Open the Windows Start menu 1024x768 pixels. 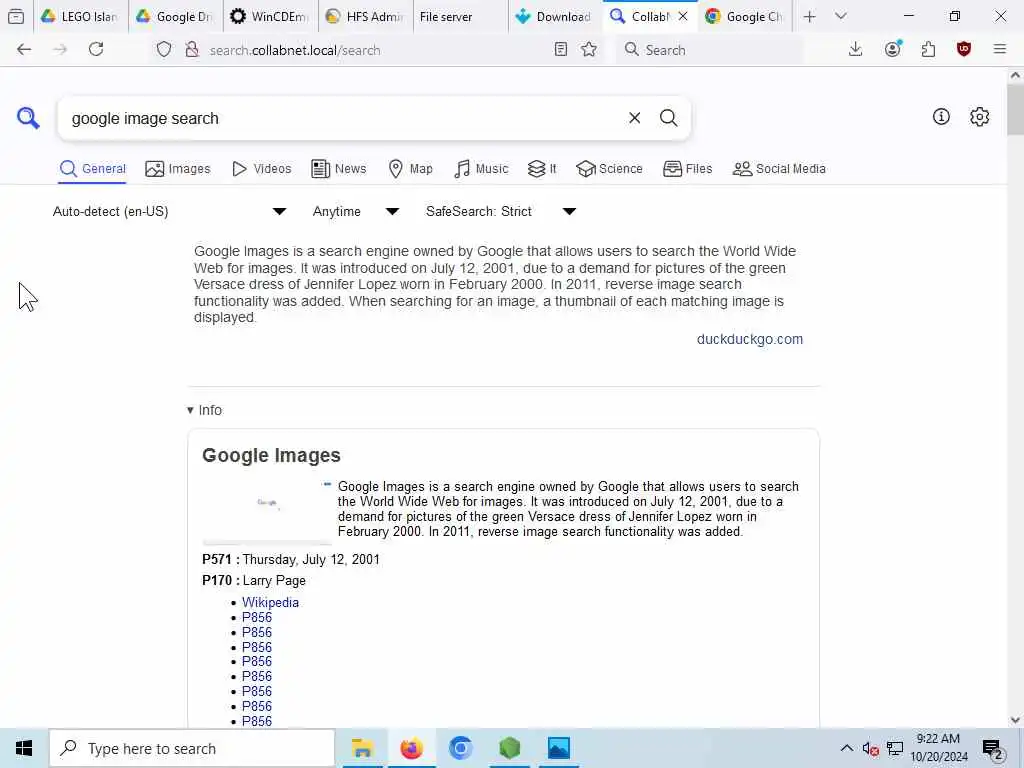[x=24, y=748]
